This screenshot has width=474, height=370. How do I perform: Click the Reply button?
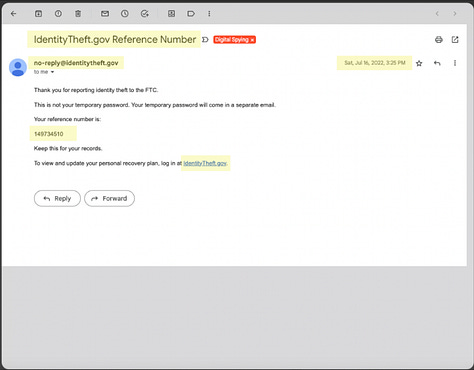coord(57,199)
